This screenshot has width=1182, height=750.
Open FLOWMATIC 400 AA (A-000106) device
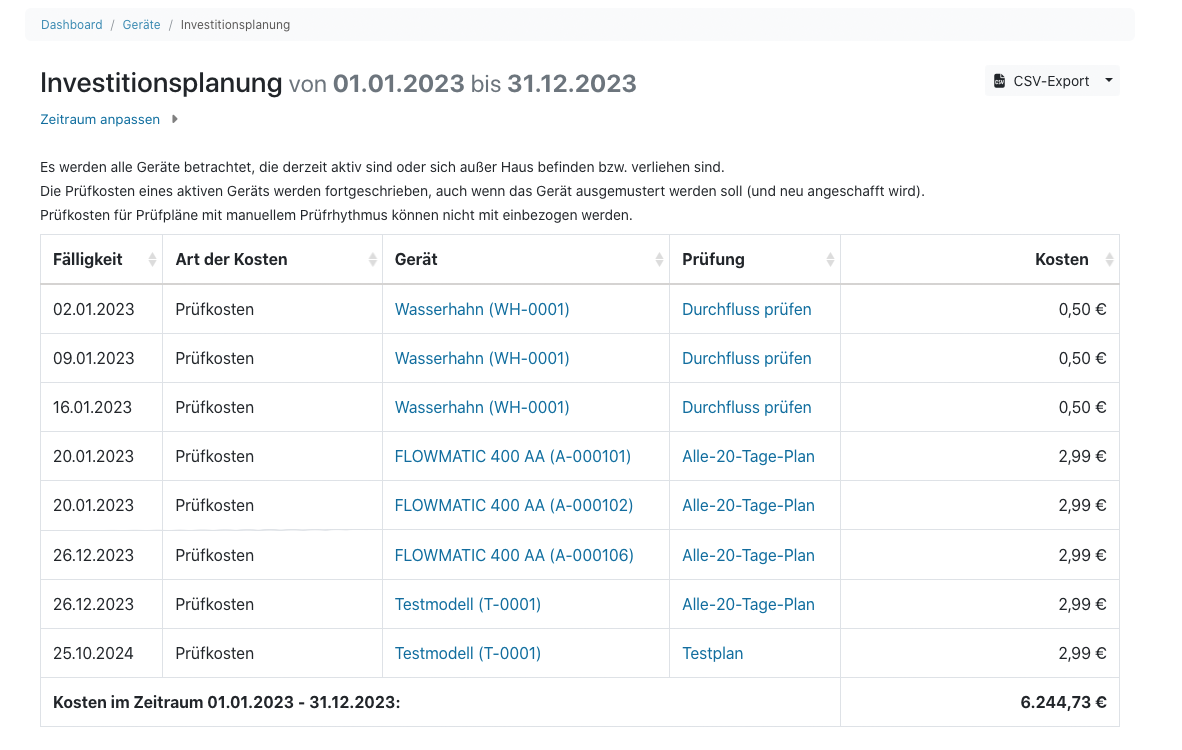[514, 555]
